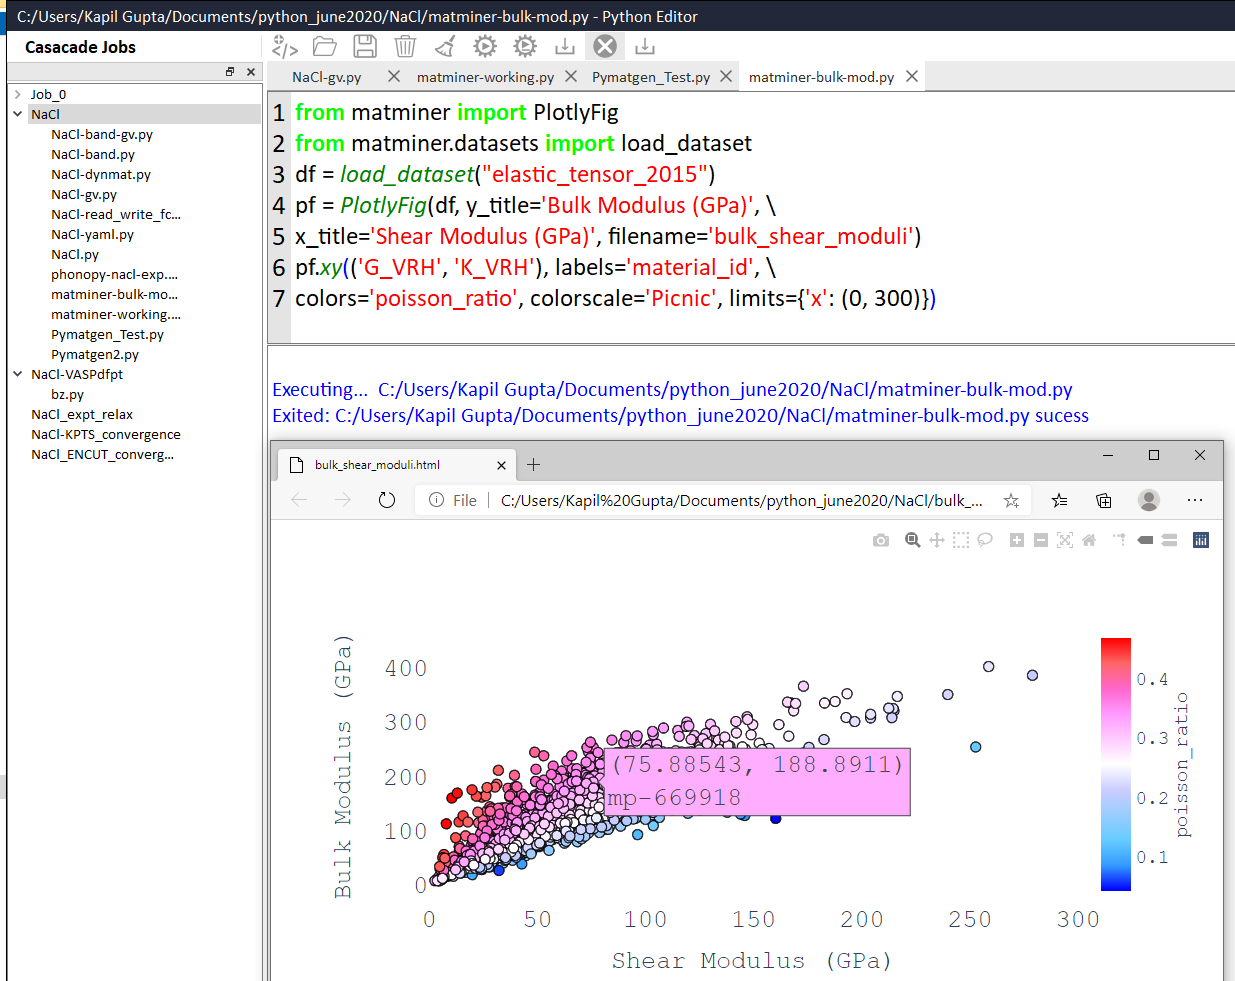Switch to the Pymatgen_Test.py tab
This screenshot has height=981, width=1235.
651,77
